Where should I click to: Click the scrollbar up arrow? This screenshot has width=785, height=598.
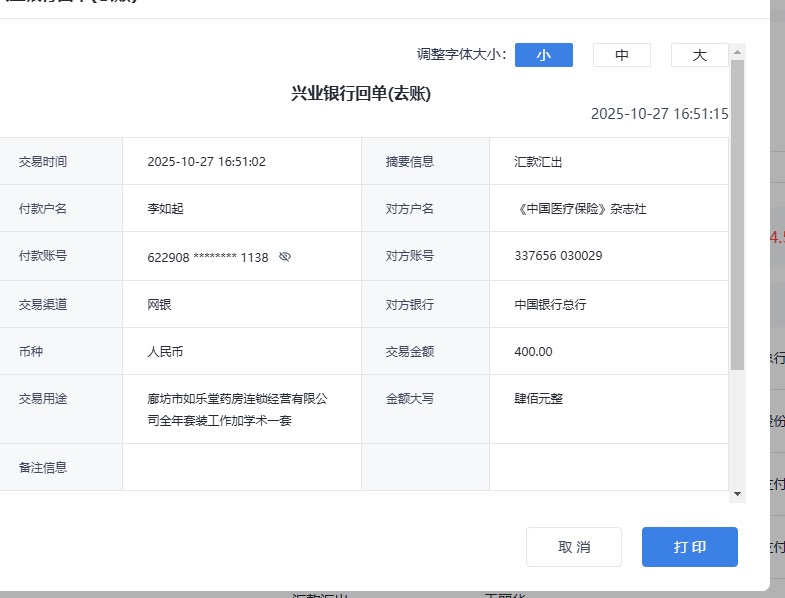point(738,50)
